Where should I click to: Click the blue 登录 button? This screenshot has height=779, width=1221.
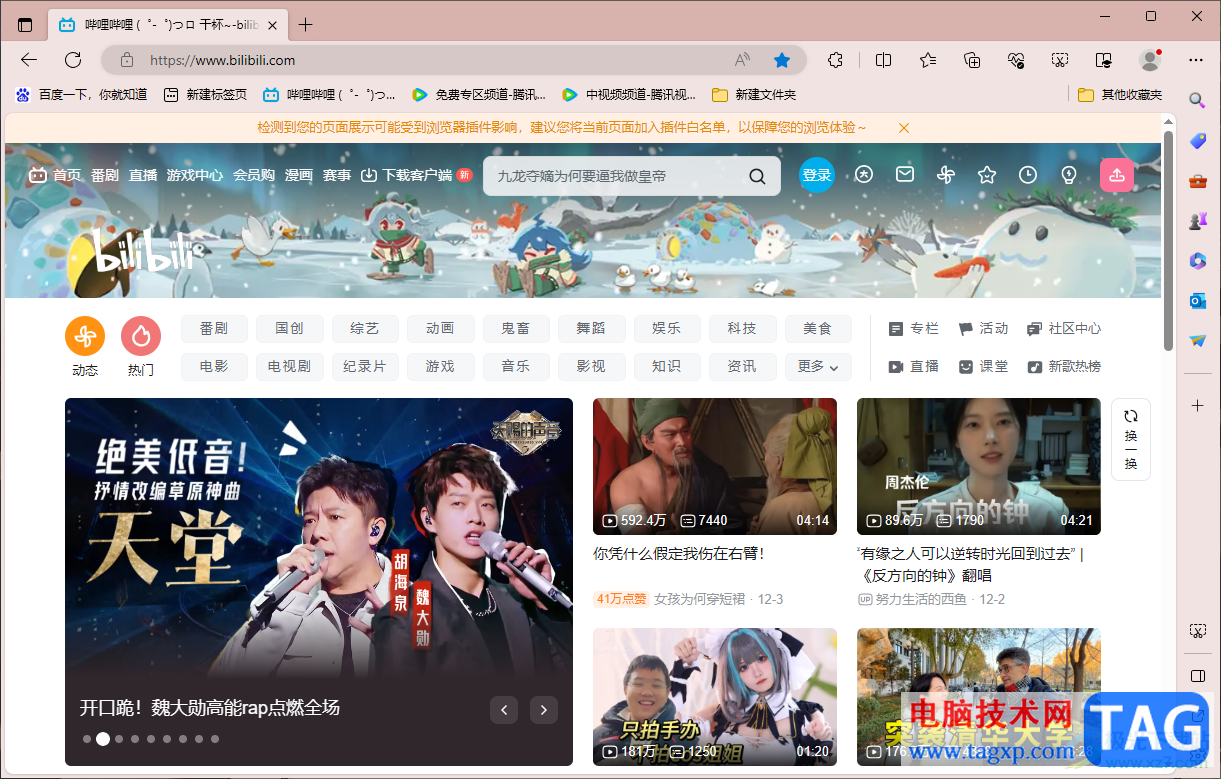coord(817,175)
